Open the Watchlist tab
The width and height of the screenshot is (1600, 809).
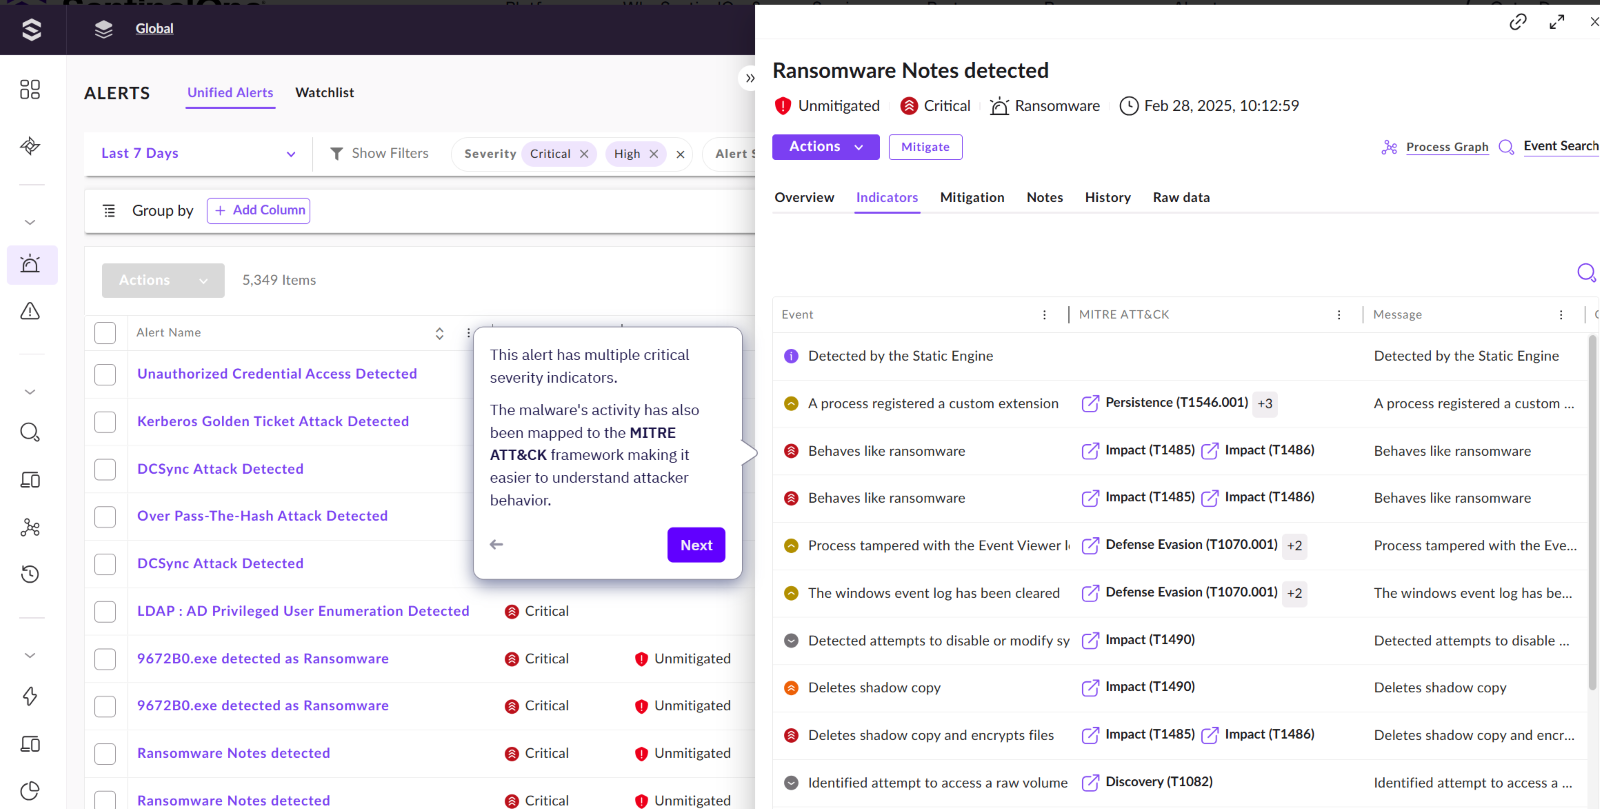tap(325, 93)
